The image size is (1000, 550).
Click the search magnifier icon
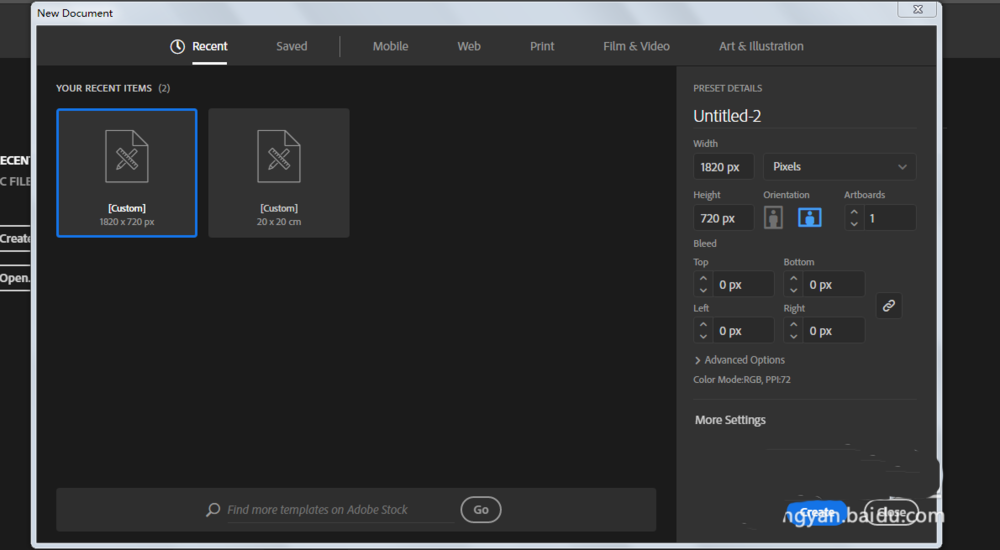click(x=213, y=509)
